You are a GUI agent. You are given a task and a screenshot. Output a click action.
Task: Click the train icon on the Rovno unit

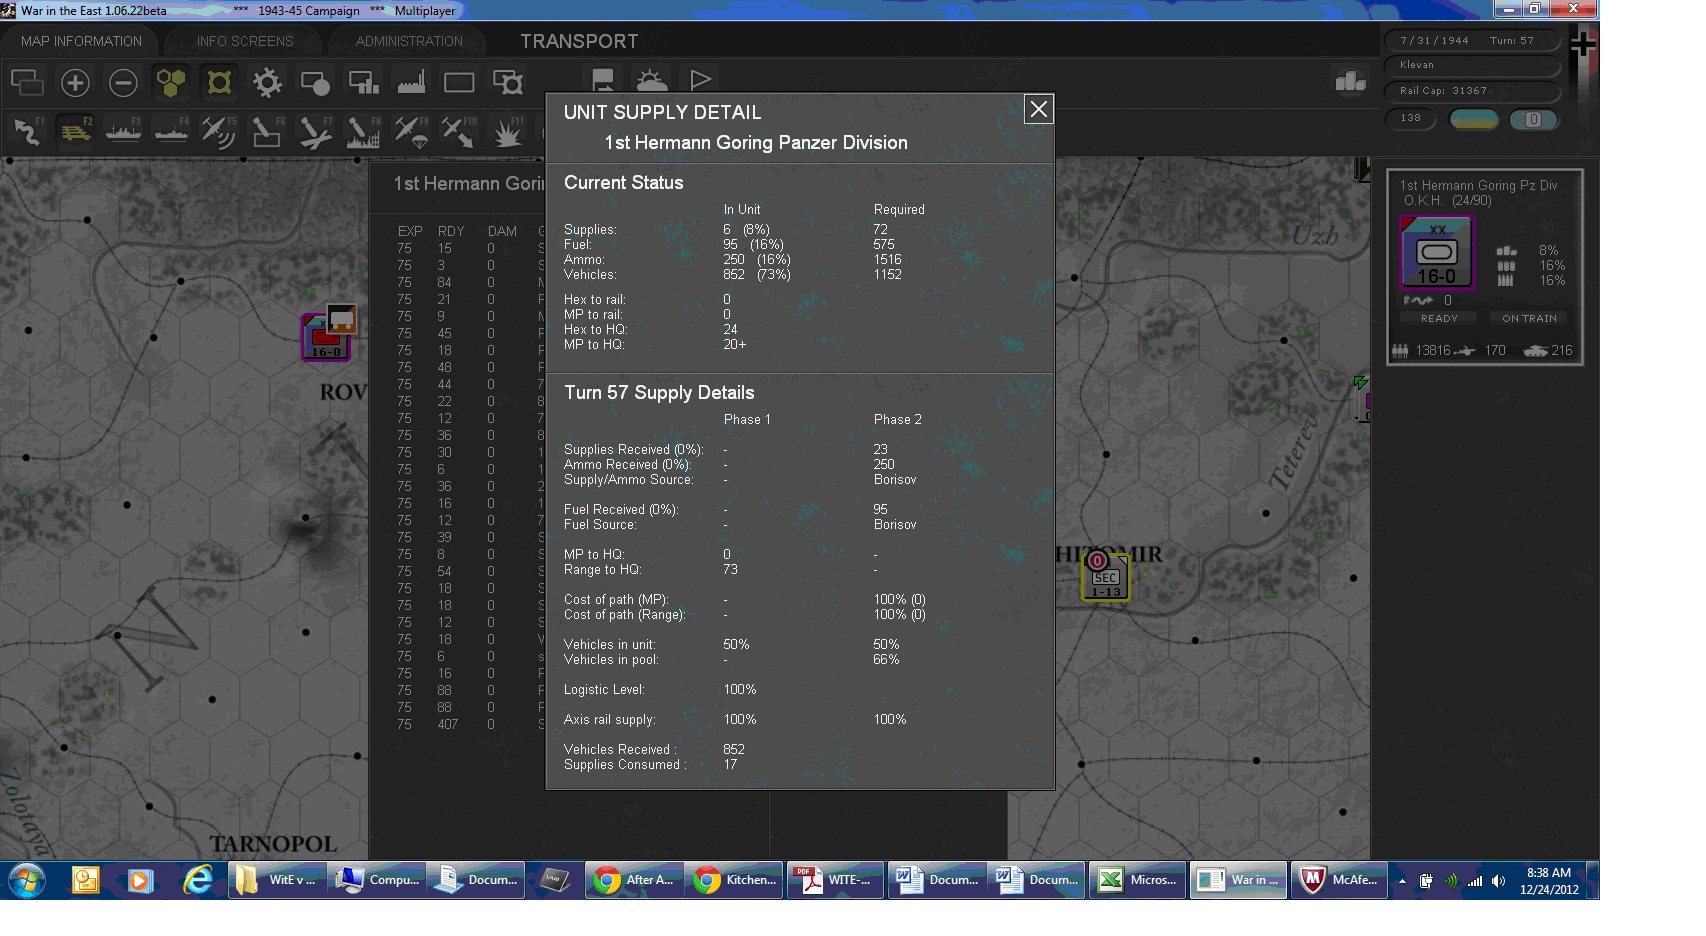point(342,319)
